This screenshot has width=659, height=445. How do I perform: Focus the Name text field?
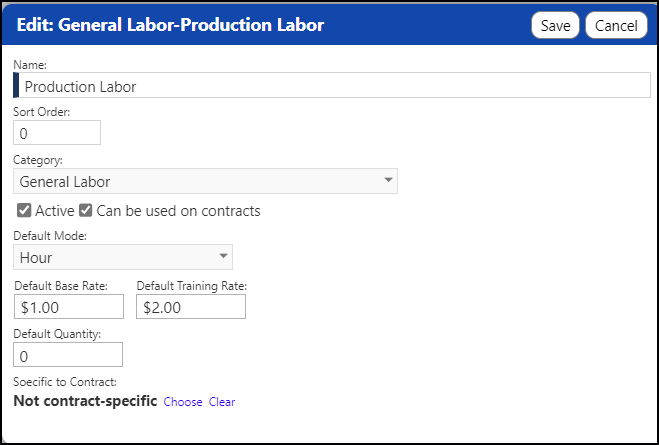334,85
